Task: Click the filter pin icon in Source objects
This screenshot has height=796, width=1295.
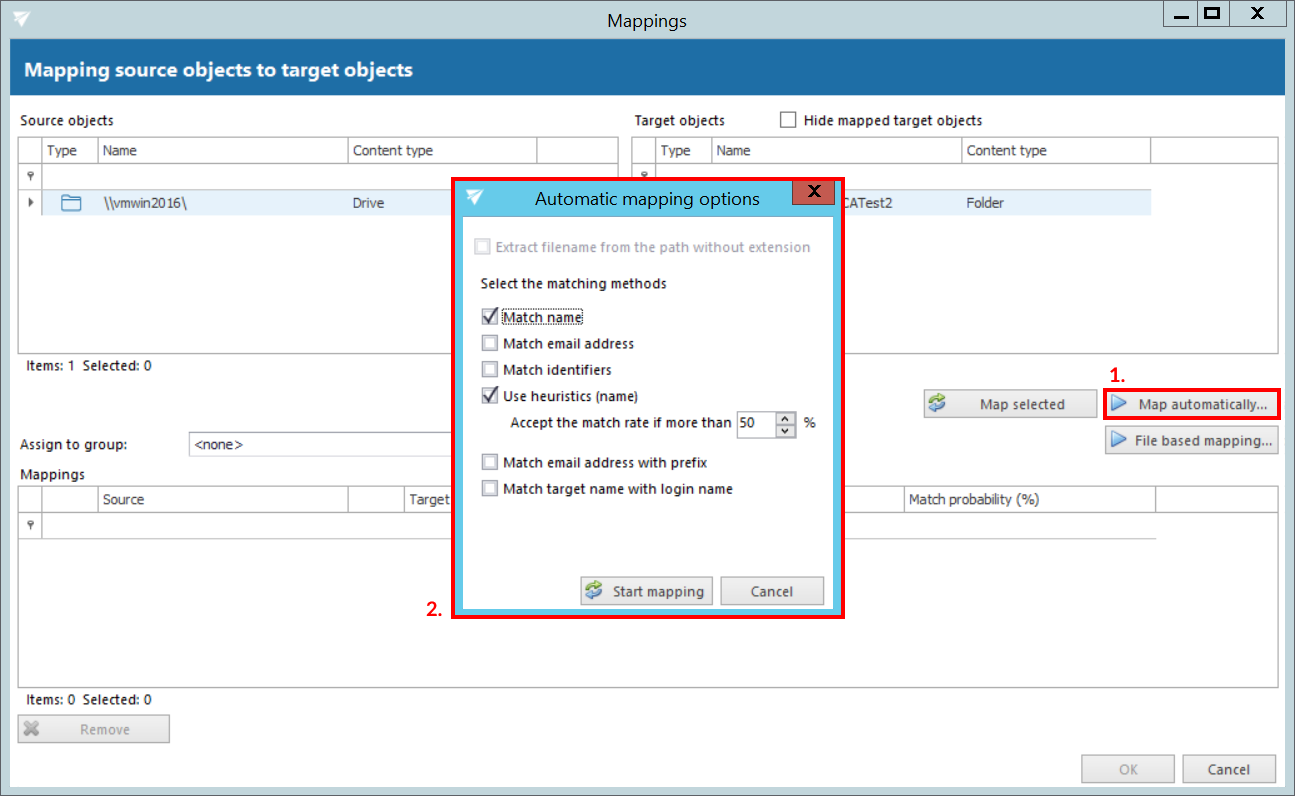Action: tap(30, 176)
